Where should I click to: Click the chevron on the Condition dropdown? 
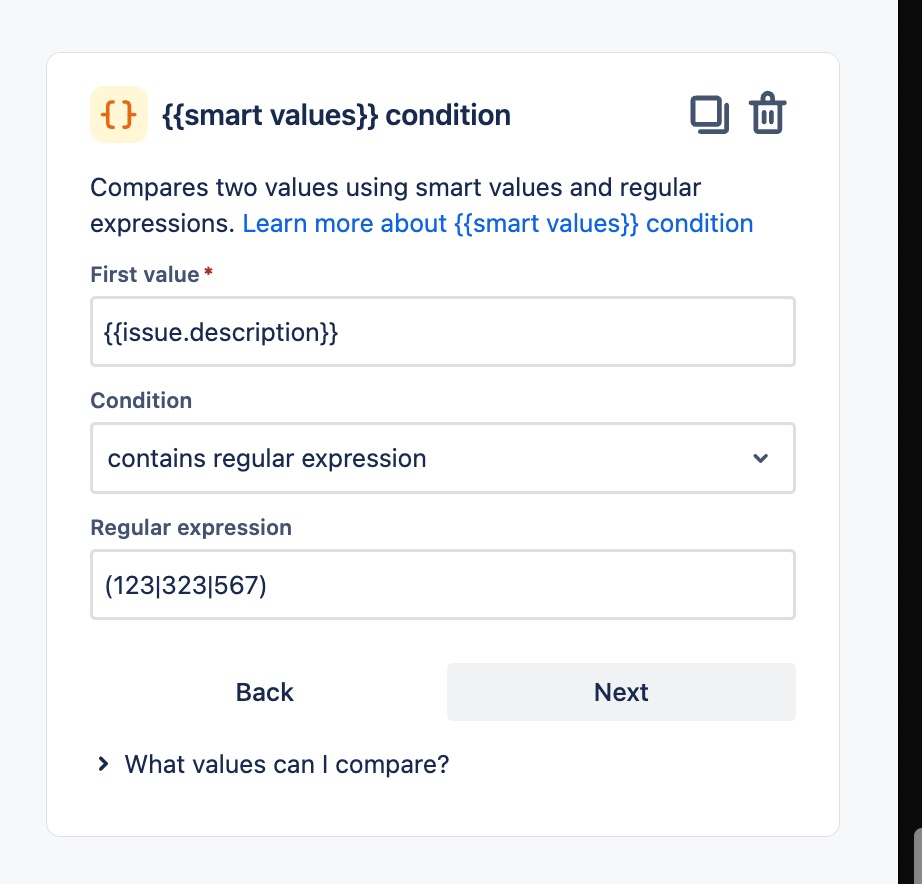761,458
